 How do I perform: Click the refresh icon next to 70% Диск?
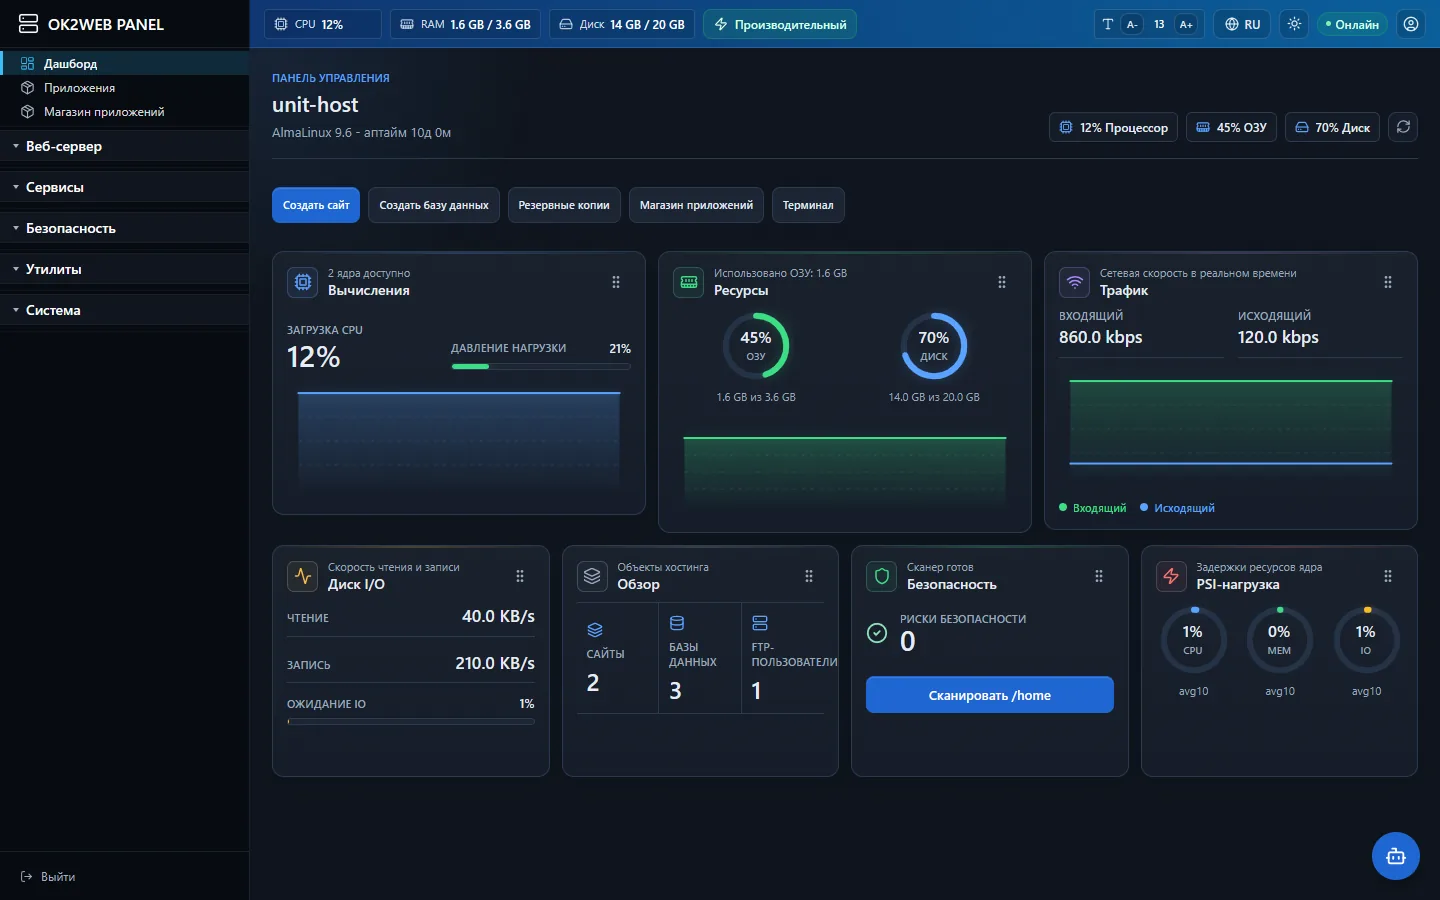pyautogui.click(x=1403, y=127)
